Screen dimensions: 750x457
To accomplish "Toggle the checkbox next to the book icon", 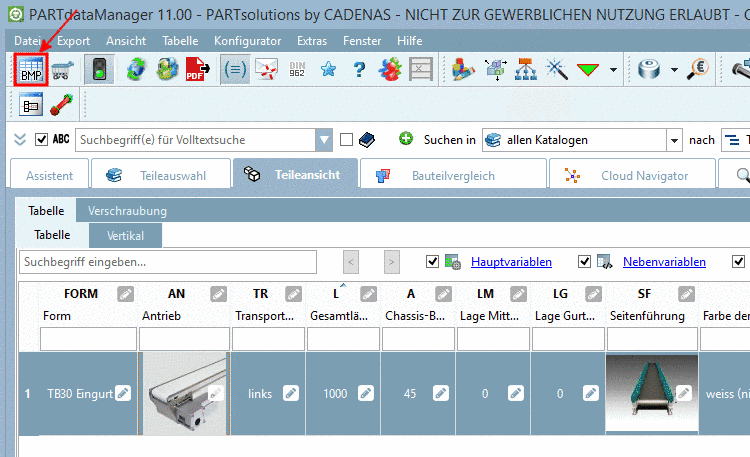I will pyautogui.click(x=346, y=139).
